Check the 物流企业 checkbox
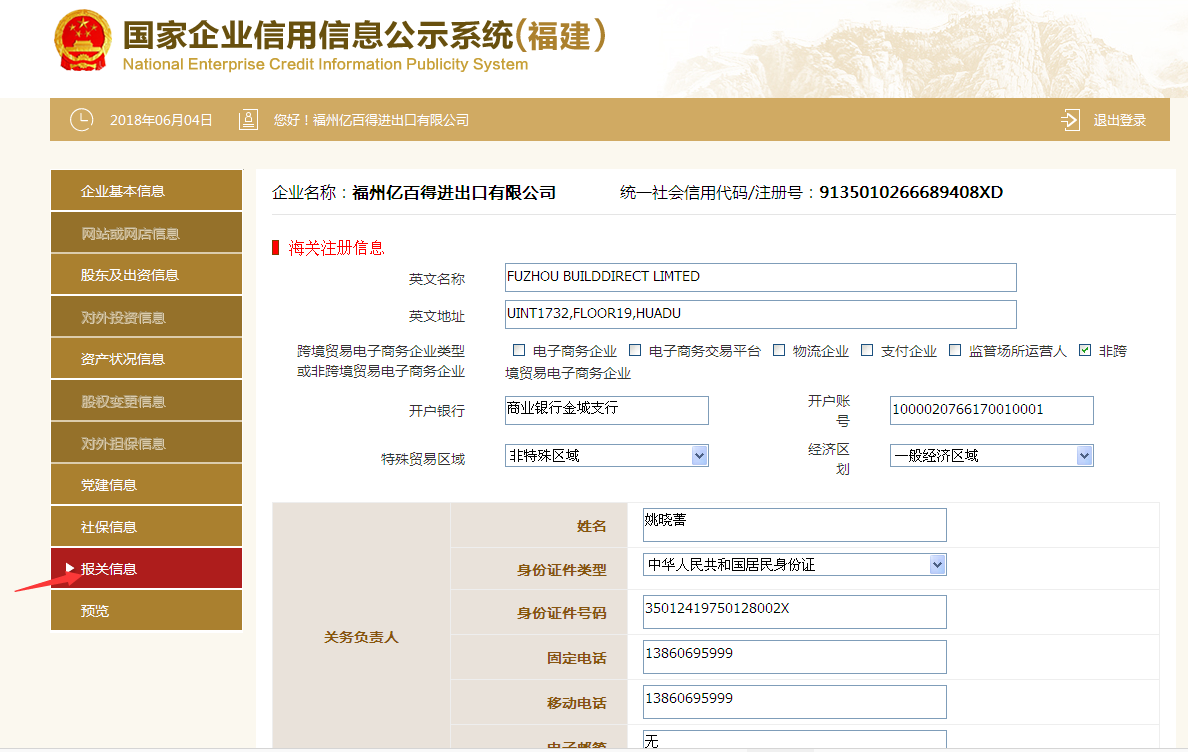Image resolution: width=1188 pixels, height=752 pixels. (x=779, y=351)
